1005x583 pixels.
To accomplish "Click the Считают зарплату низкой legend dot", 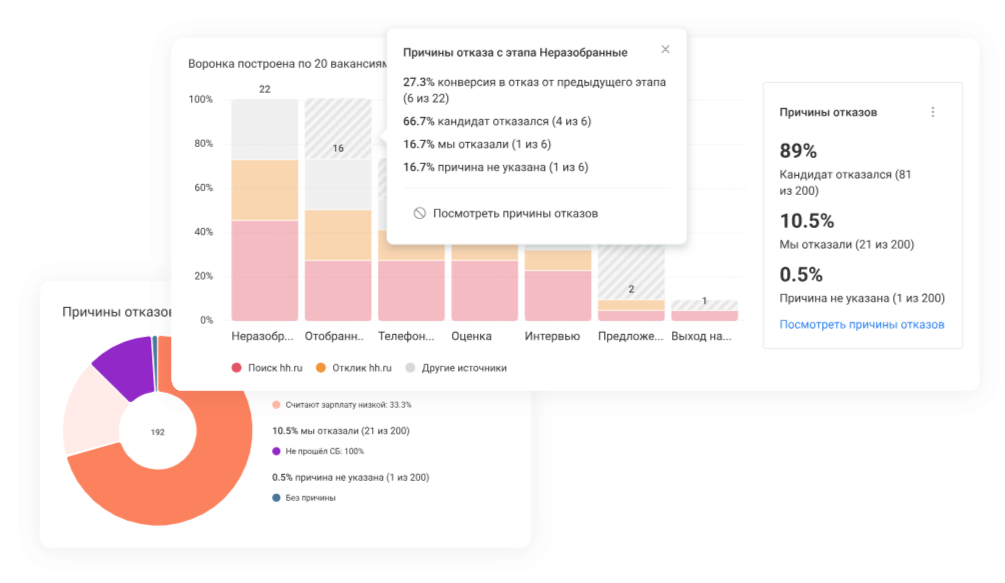I will (277, 405).
